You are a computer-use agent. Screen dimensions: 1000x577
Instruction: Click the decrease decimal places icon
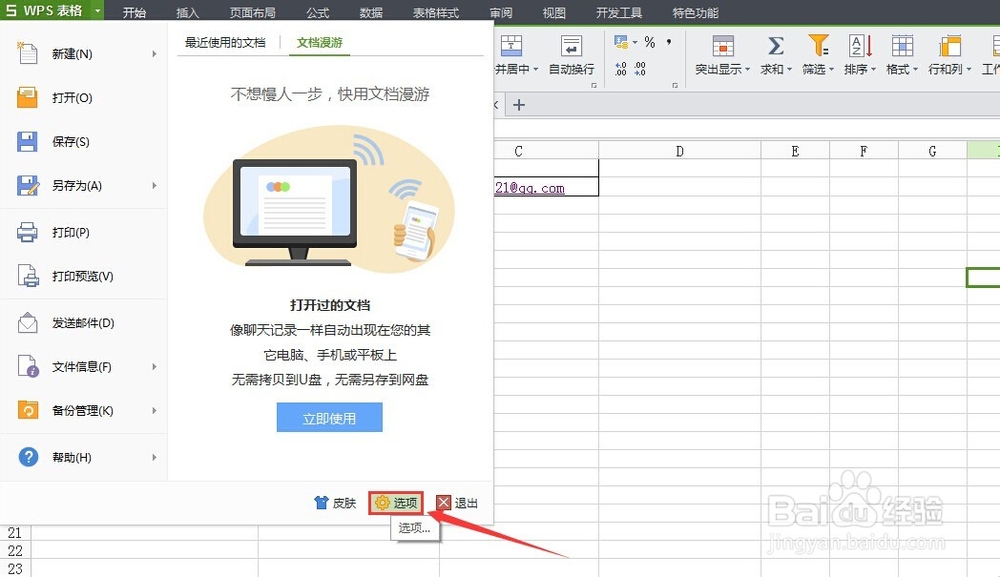click(640, 69)
